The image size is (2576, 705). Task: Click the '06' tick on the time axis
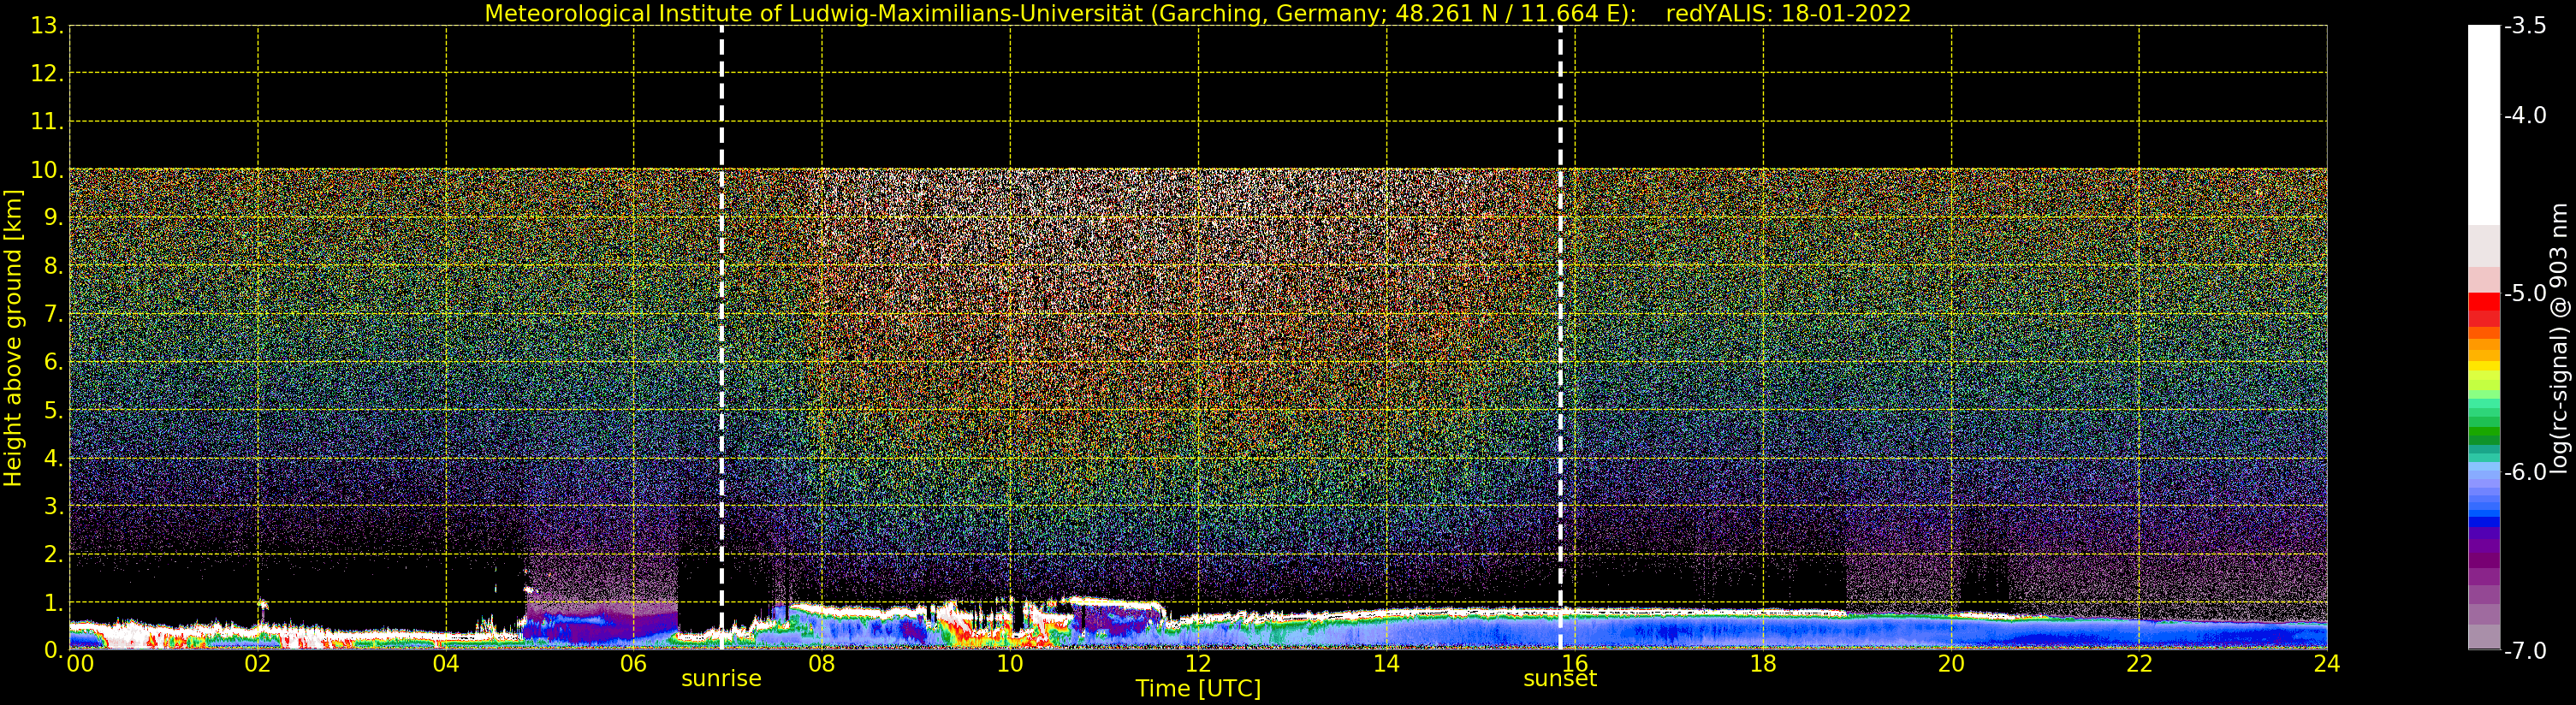pos(634,663)
